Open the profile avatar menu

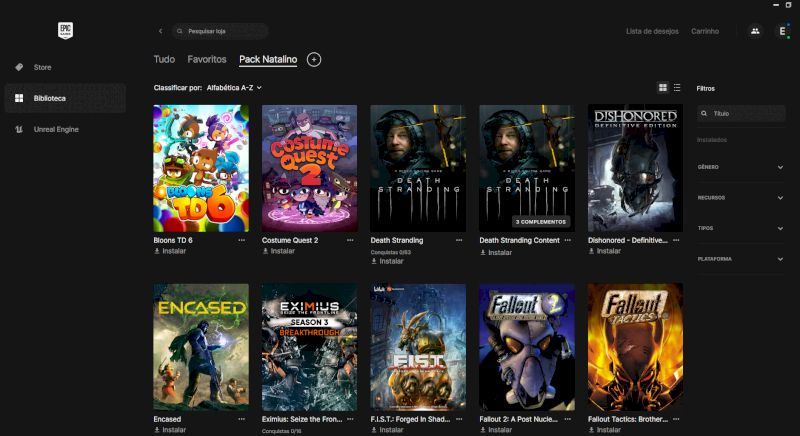point(782,31)
